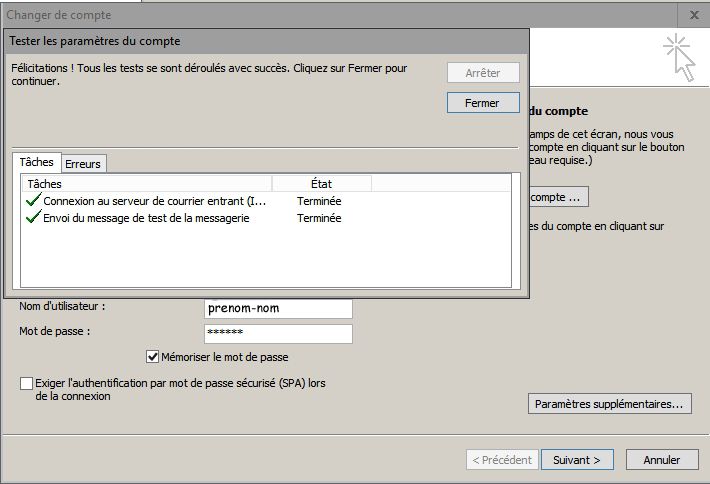Viewport: 710px width, 484px height.
Task: Toggle the Mémoriser le mot de passe checkbox
Action: 153,357
